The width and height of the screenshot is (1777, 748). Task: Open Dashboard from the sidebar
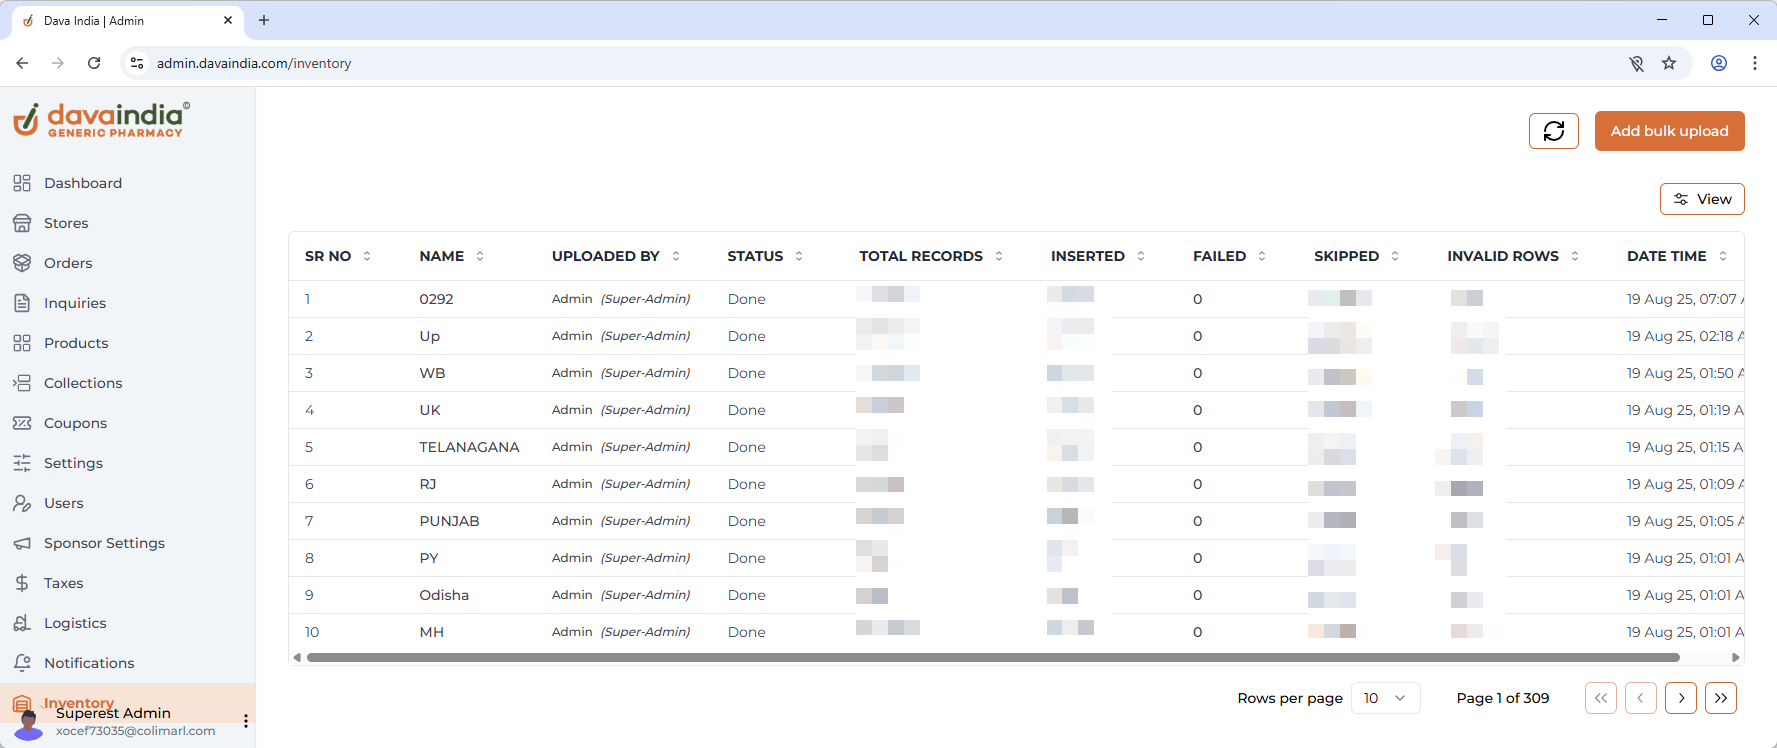point(83,183)
